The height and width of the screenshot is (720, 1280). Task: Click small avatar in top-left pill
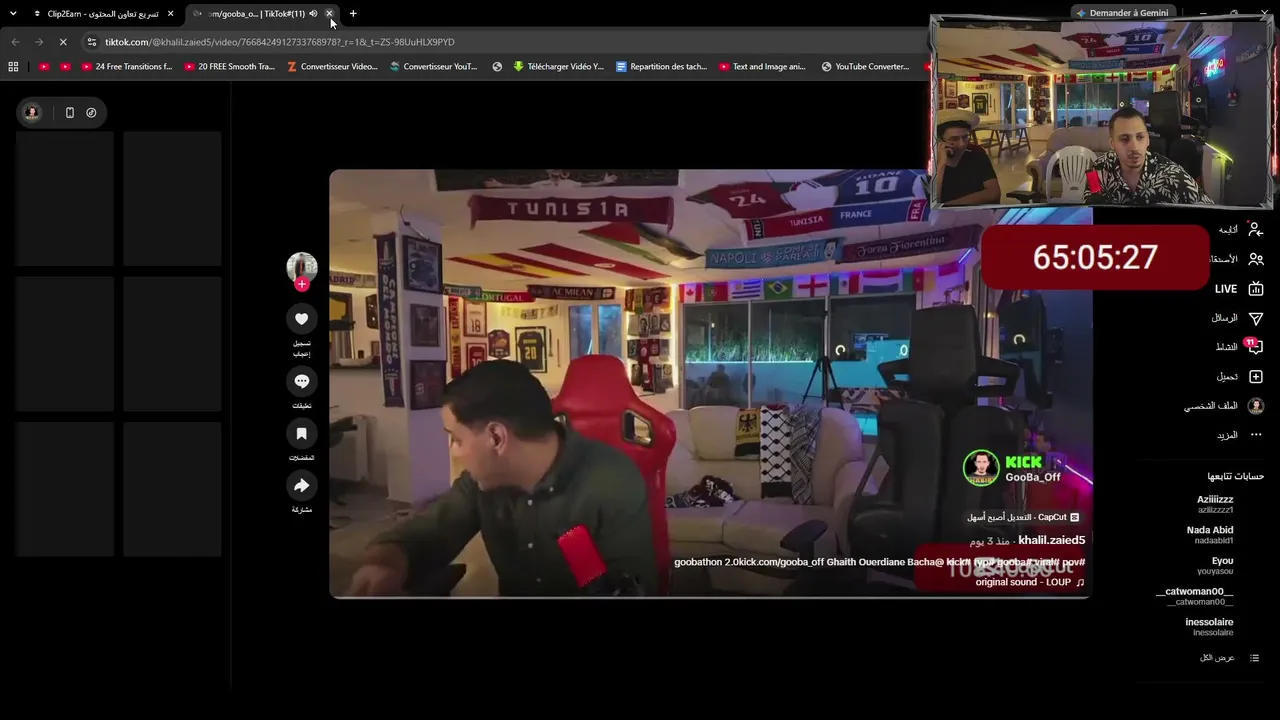pyautogui.click(x=32, y=112)
